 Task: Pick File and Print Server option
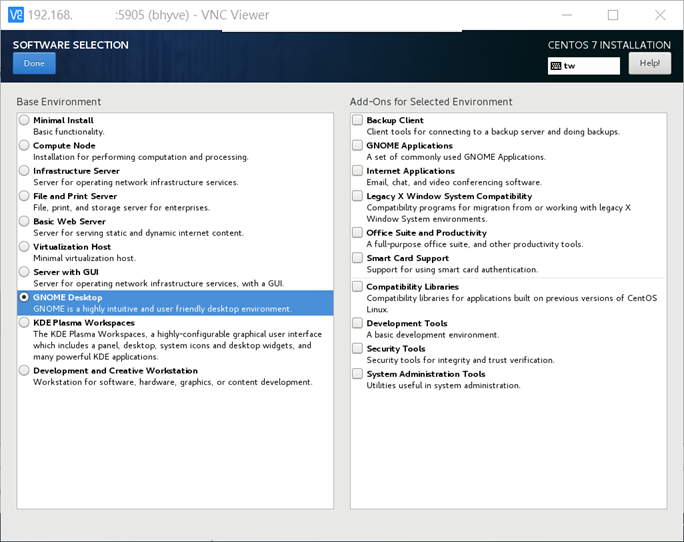pyautogui.click(x=24, y=196)
